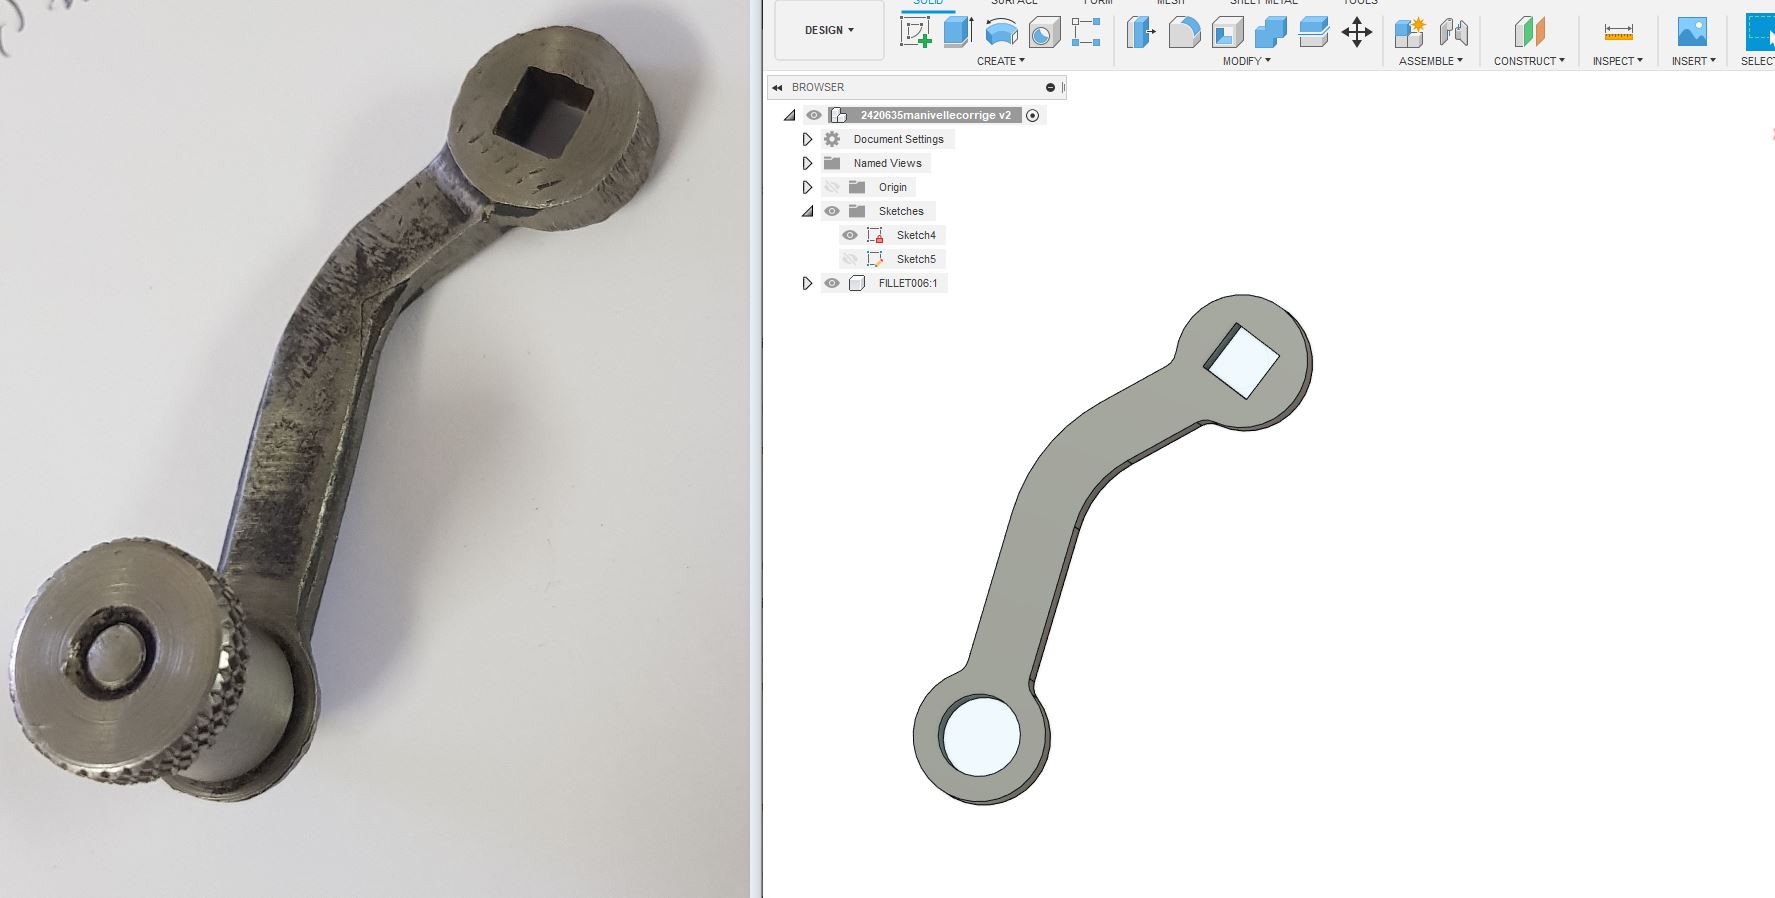This screenshot has width=1775, height=898.
Task: Expand the Document Settings node
Action: (x=807, y=139)
